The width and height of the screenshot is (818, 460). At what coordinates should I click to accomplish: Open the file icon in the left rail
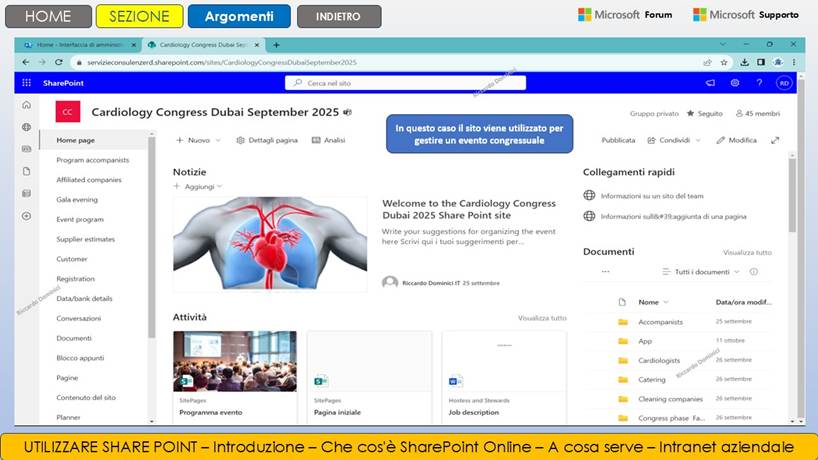pos(27,171)
